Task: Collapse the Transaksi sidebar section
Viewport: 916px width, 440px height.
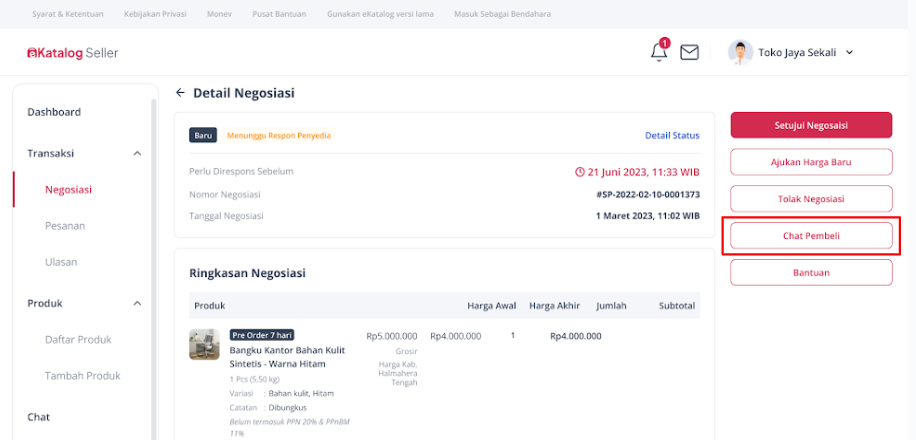Action: [x=137, y=153]
